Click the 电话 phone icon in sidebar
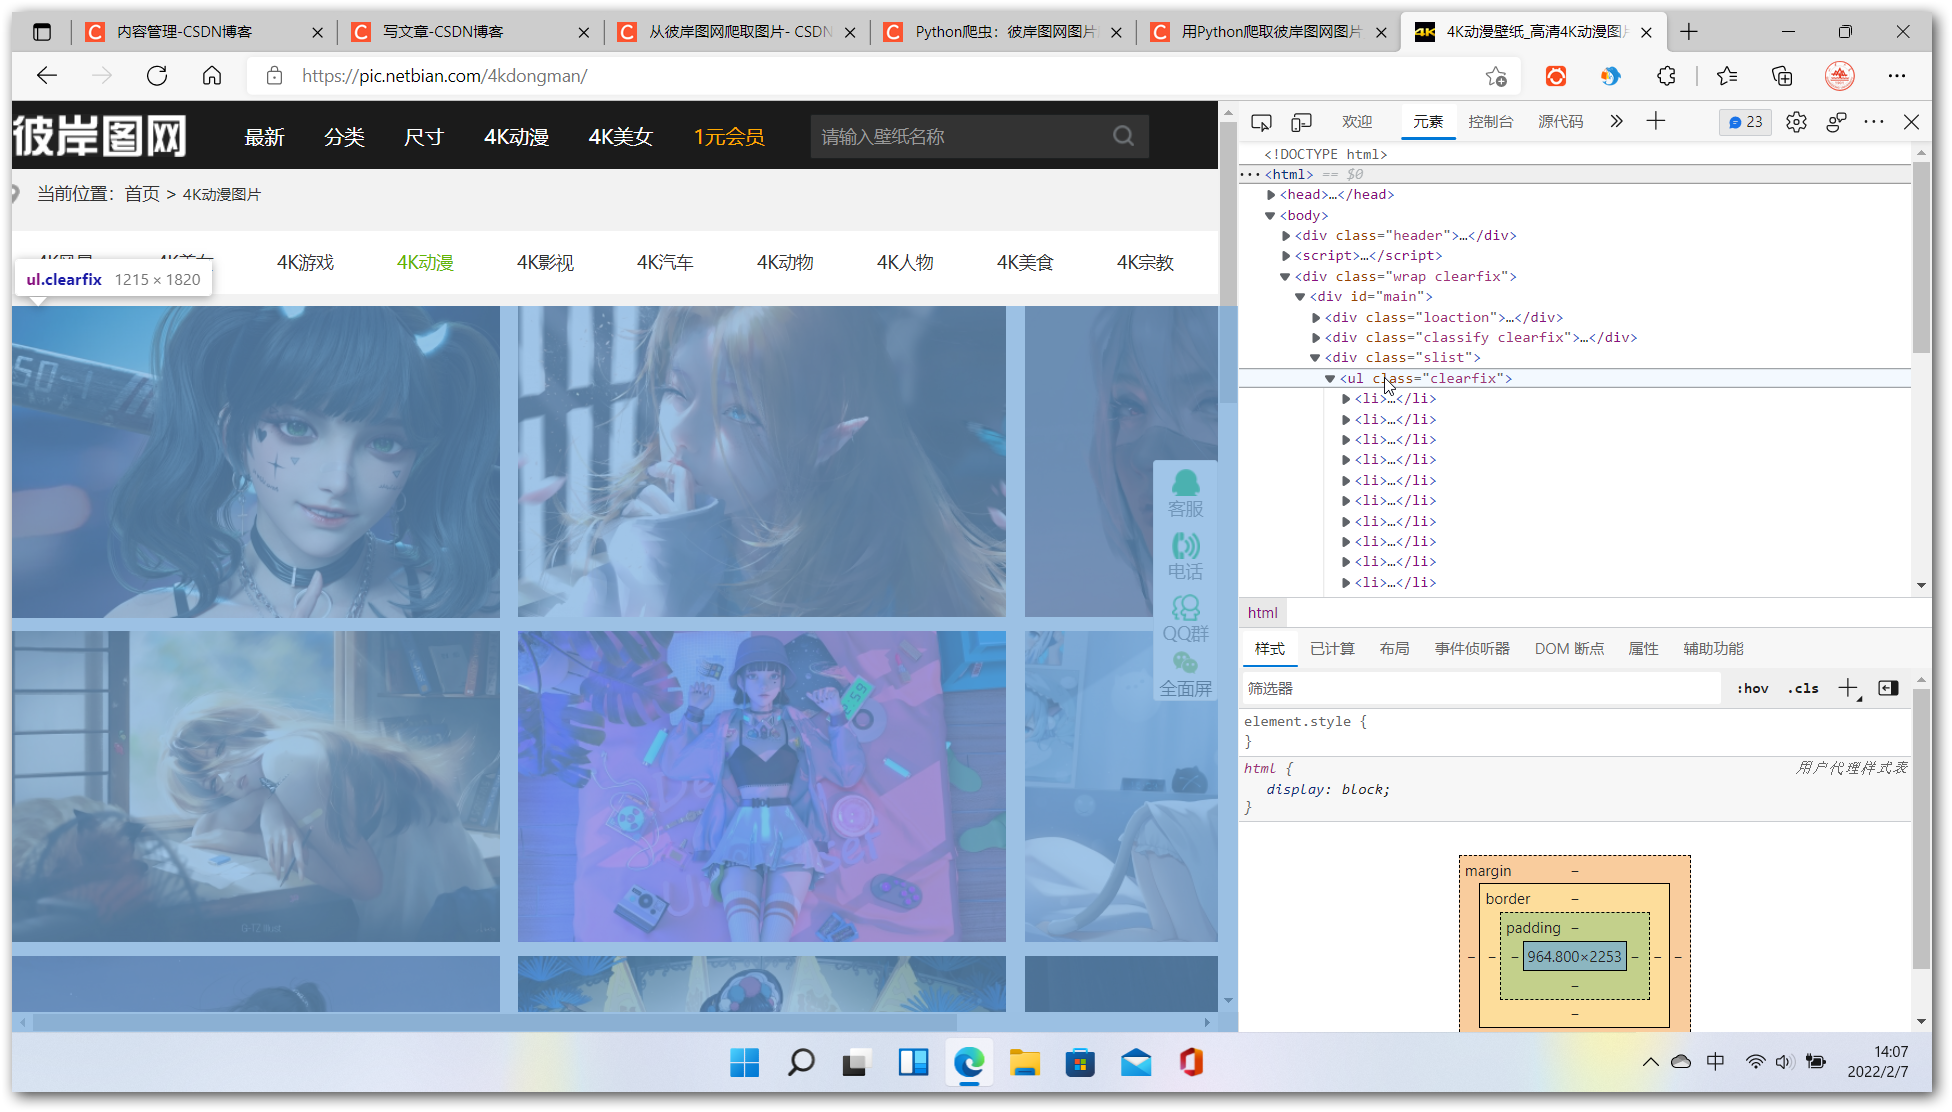 pos(1186,557)
